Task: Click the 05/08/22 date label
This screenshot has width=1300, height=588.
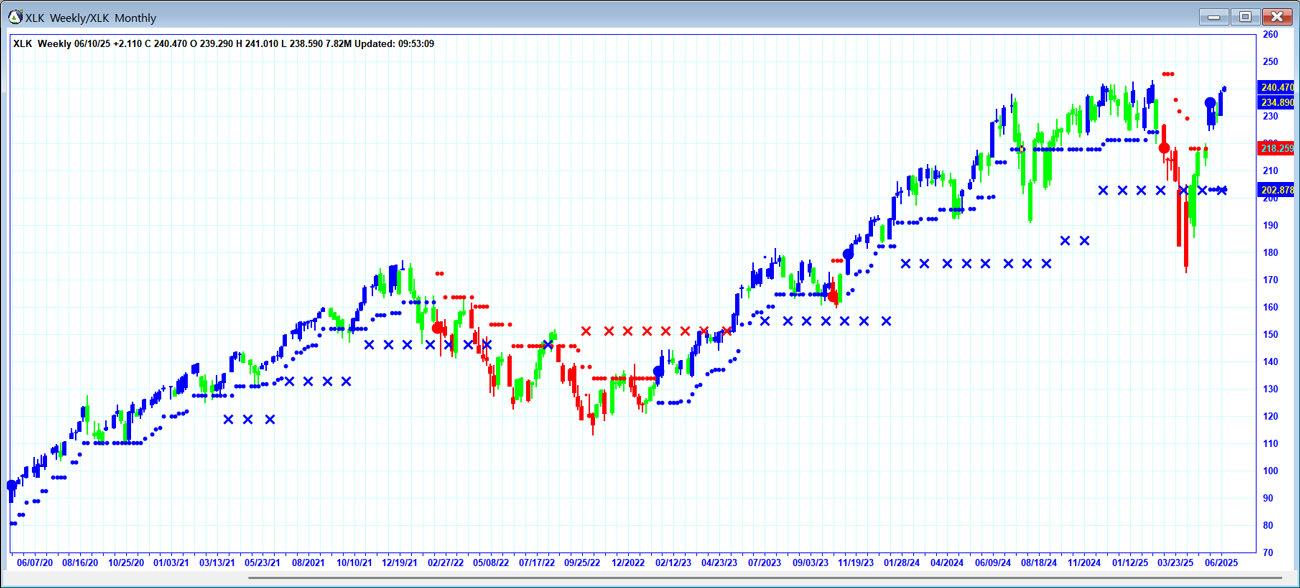Action: (x=491, y=562)
